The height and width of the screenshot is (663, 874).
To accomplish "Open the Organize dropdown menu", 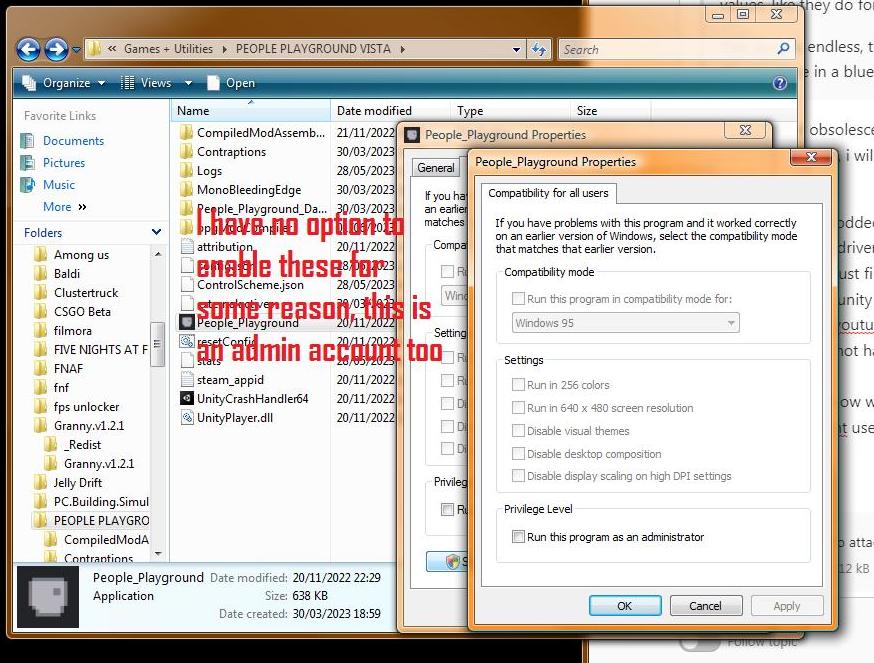I will pos(101,83).
